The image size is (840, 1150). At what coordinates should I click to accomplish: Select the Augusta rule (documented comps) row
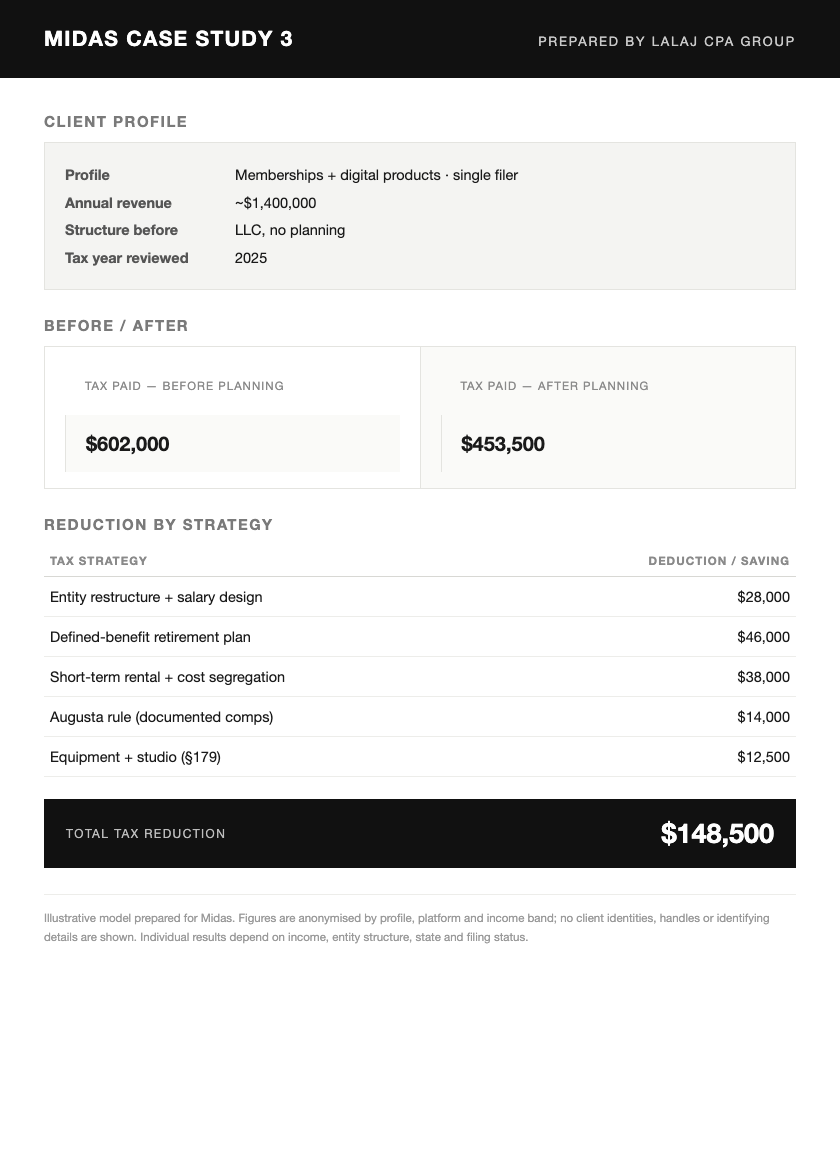click(x=420, y=717)
